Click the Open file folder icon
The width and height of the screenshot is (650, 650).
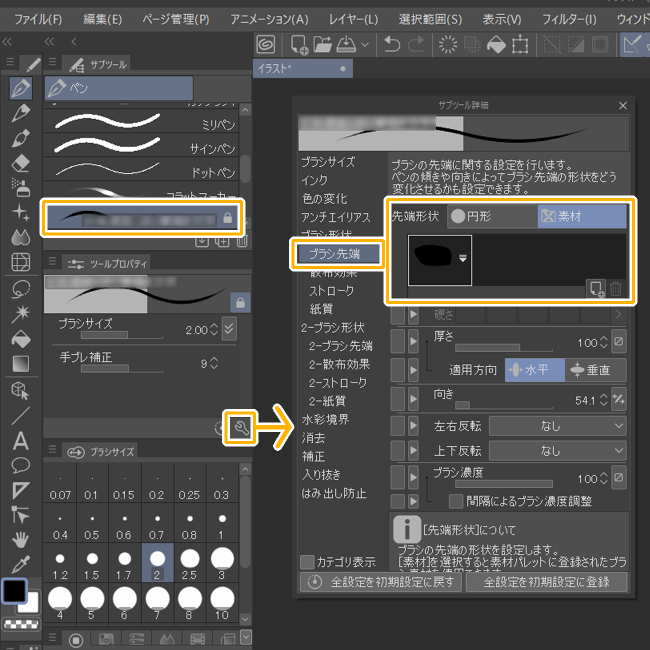point(322,44)
